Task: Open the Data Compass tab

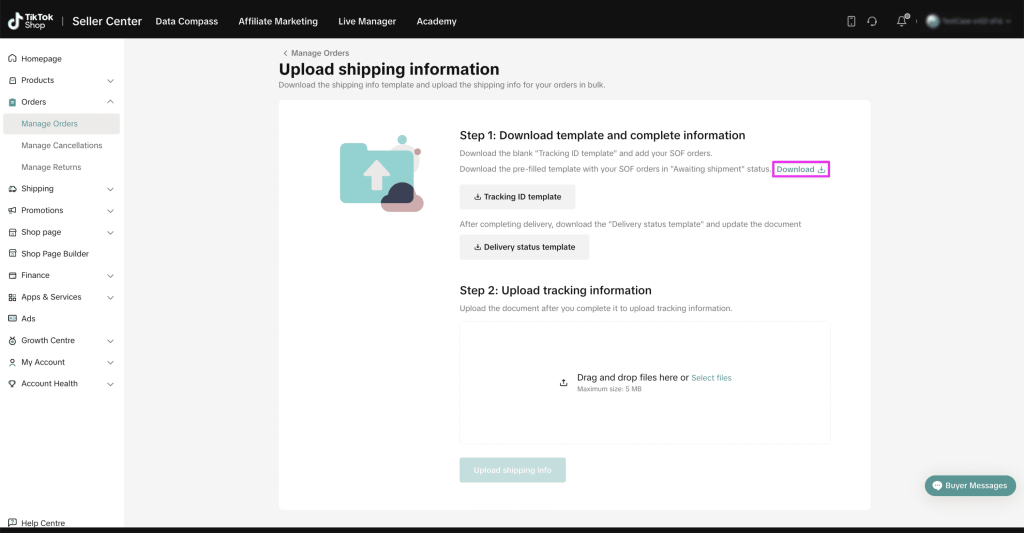Action: click(186, 21)
